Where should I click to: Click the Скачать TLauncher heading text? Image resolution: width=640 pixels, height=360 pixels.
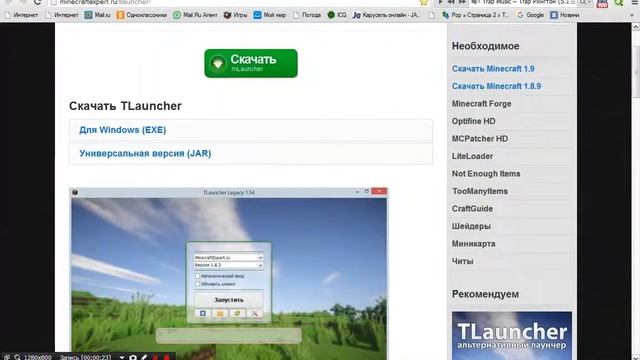(x=125, y=106)
